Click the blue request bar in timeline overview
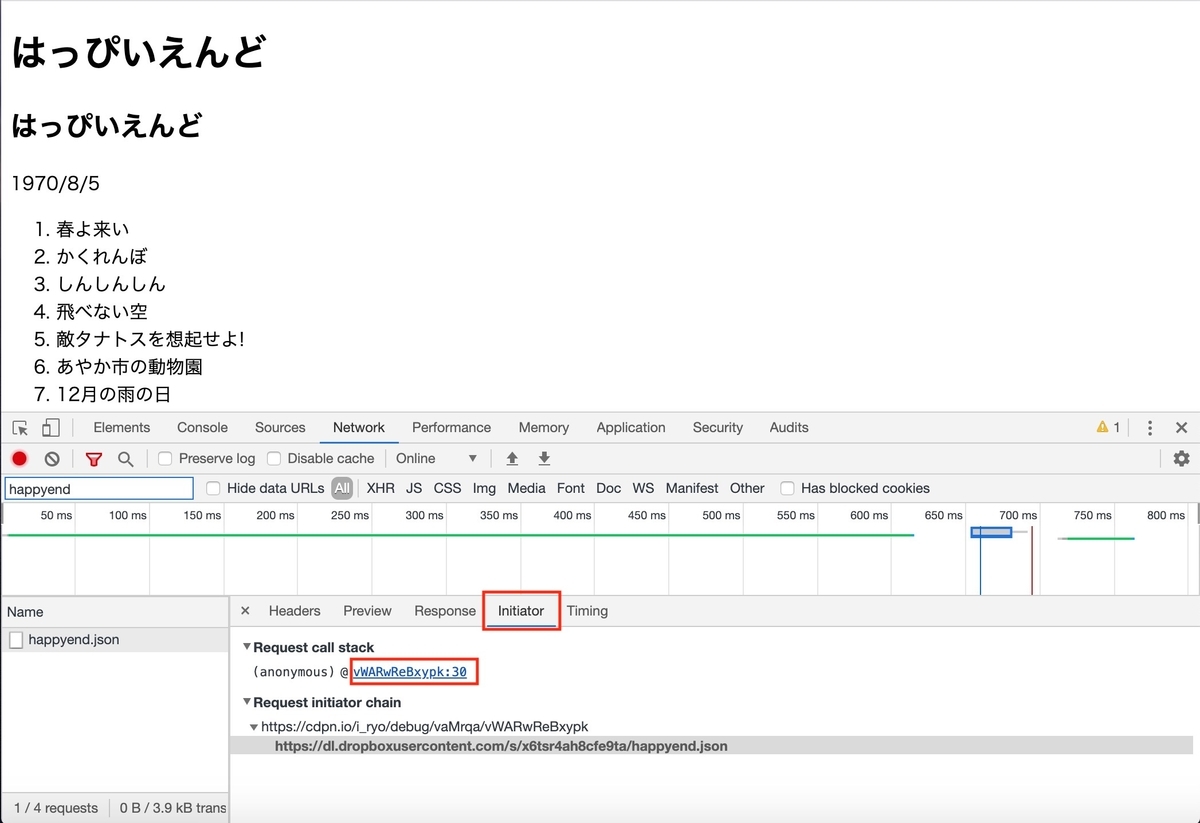 click(991, 532)
